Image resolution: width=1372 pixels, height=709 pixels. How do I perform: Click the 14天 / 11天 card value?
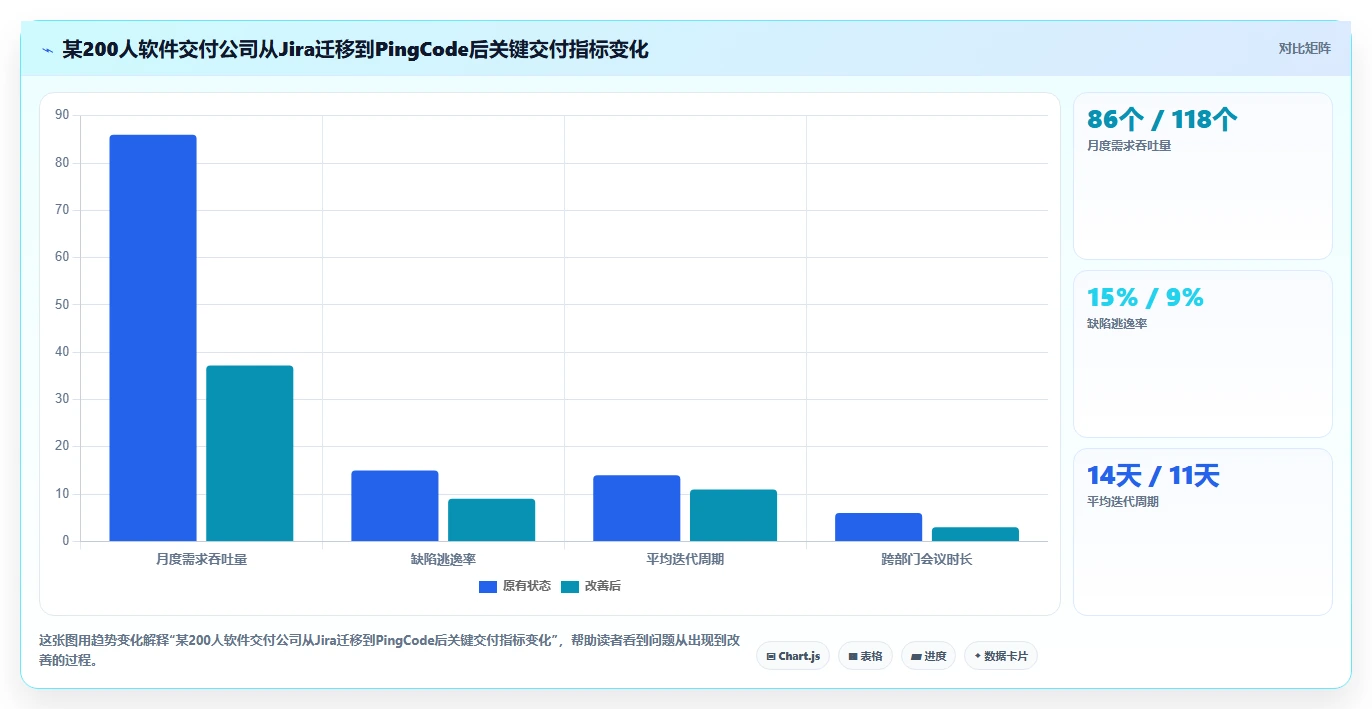coord(1153,476)
